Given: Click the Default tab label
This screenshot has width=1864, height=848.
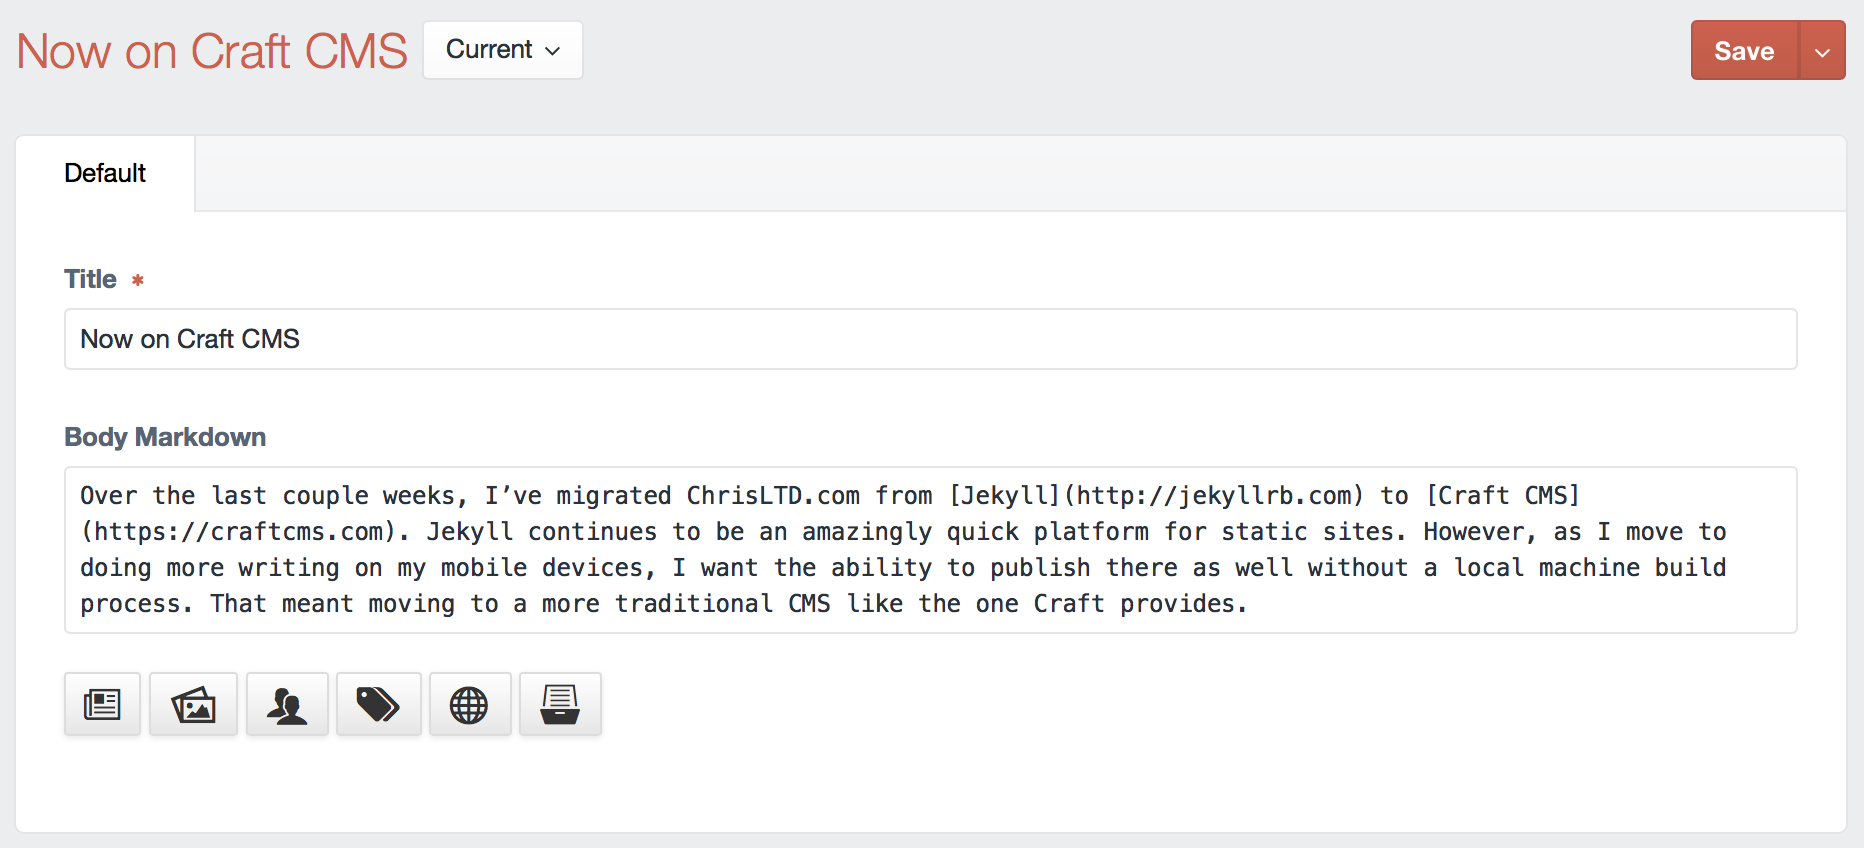Looking at the screenshot, I should 104,173.
